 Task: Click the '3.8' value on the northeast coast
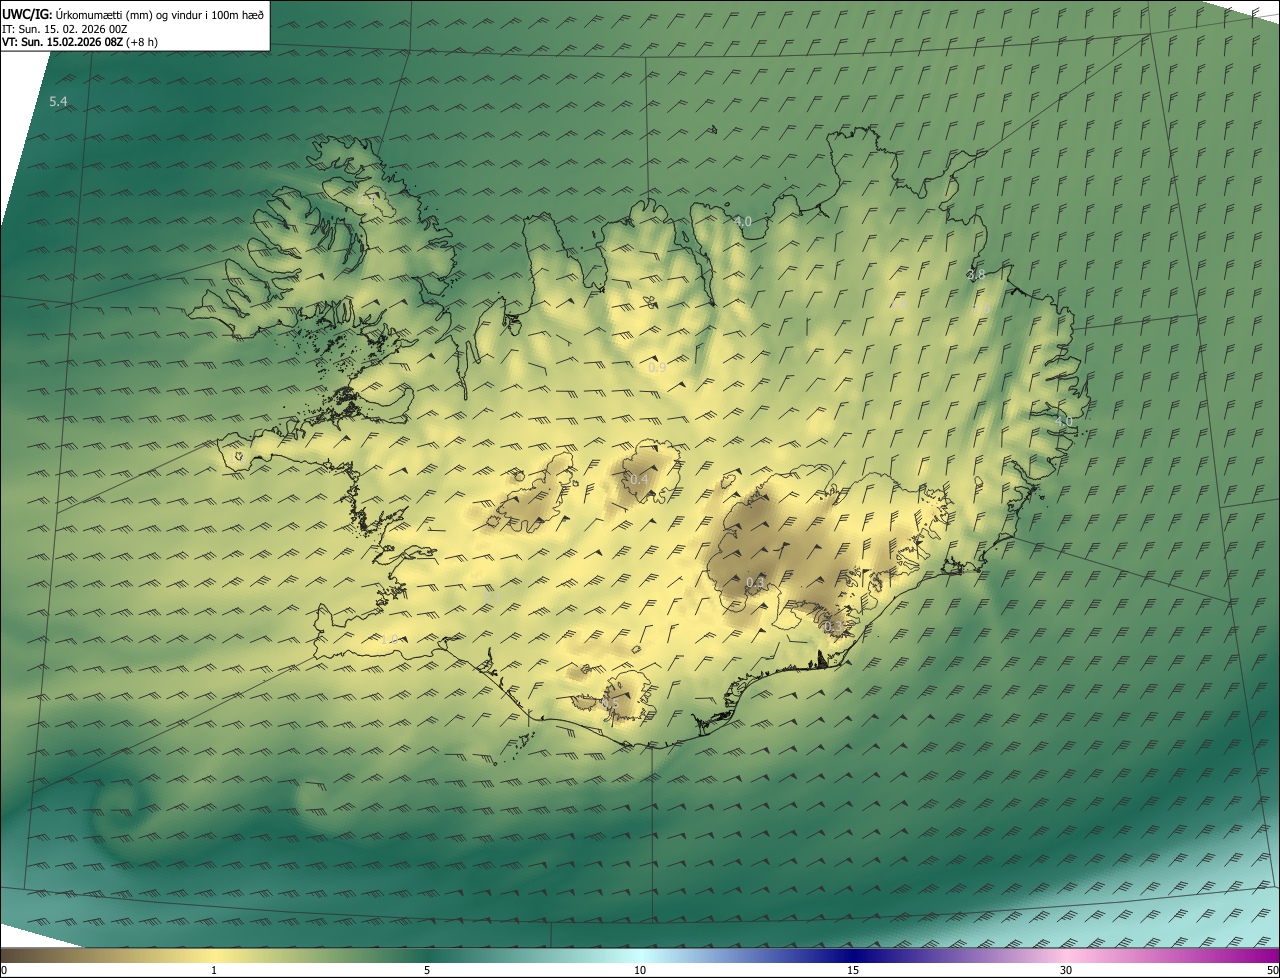coord(976,274)
